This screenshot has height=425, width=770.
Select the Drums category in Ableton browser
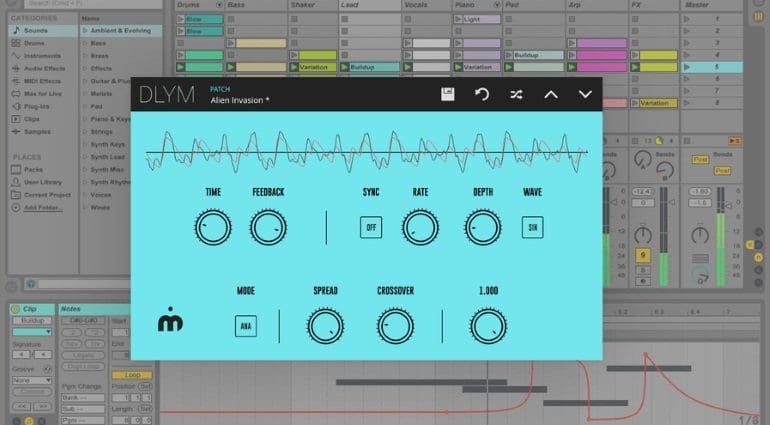tap(42, 43)
